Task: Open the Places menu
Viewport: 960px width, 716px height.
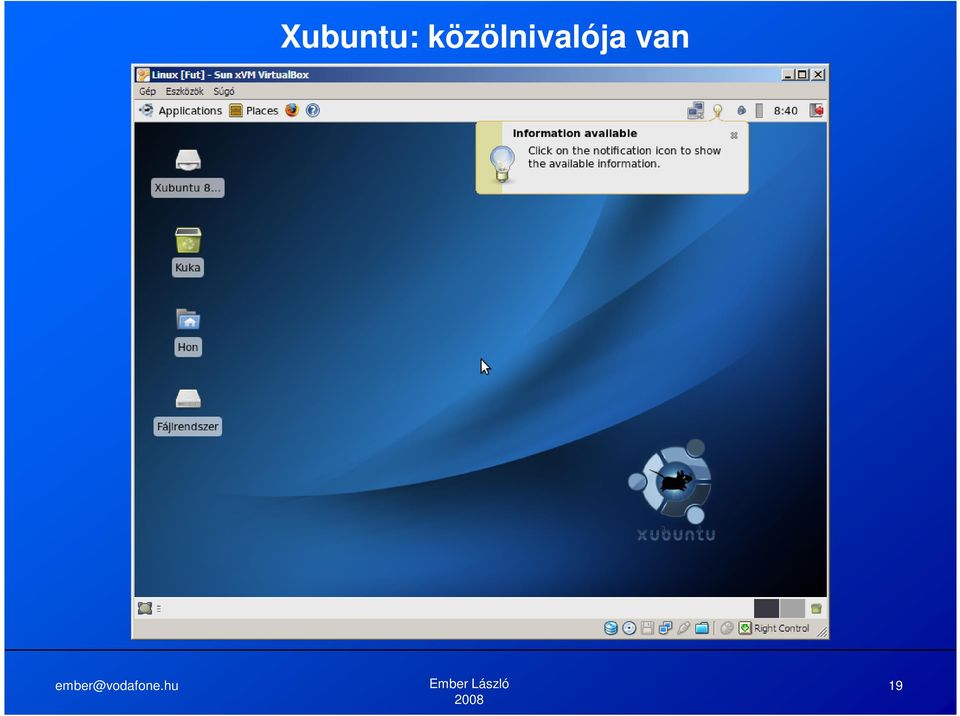Action: [x=254, y=110]
